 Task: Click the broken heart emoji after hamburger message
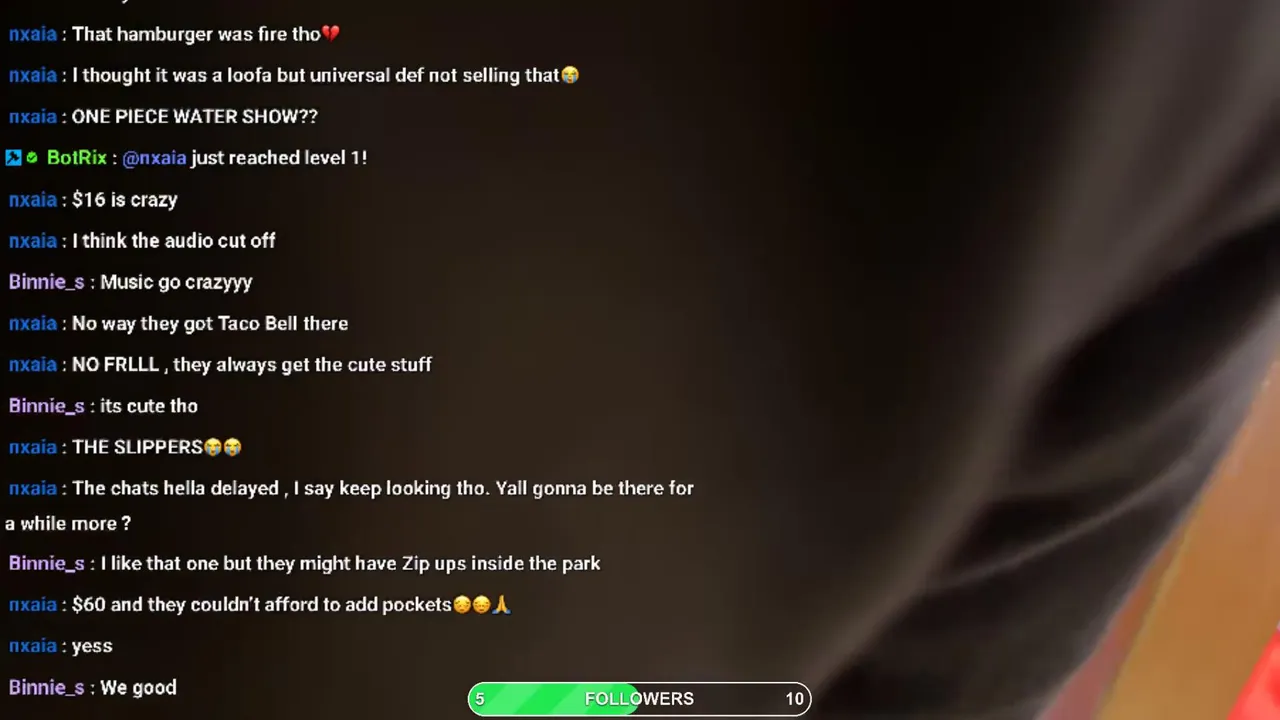(331, 34)
